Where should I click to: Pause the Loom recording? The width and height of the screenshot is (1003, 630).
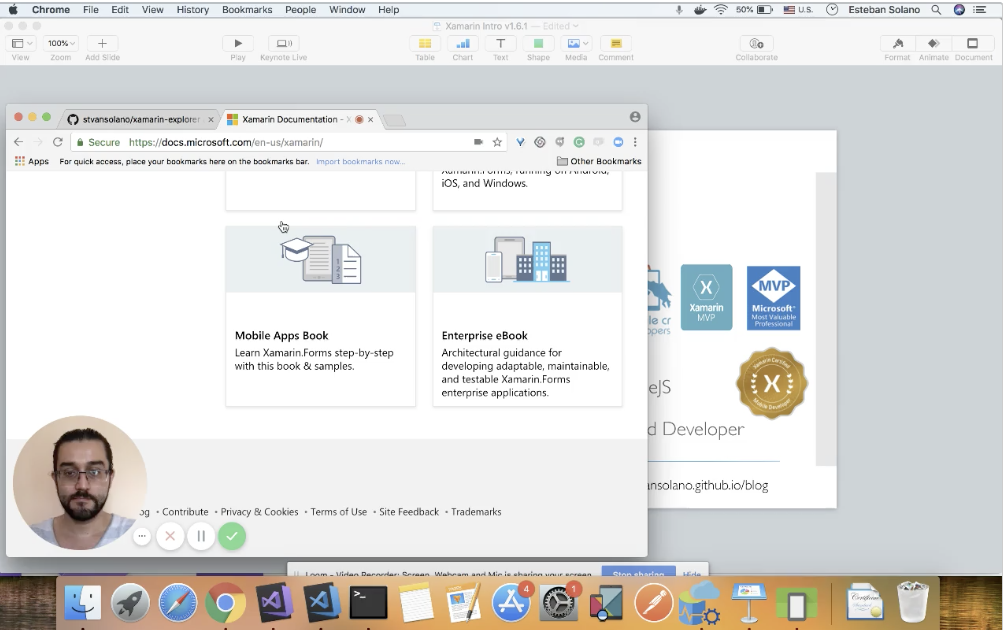pyautogui.click(x=200, y=536)
